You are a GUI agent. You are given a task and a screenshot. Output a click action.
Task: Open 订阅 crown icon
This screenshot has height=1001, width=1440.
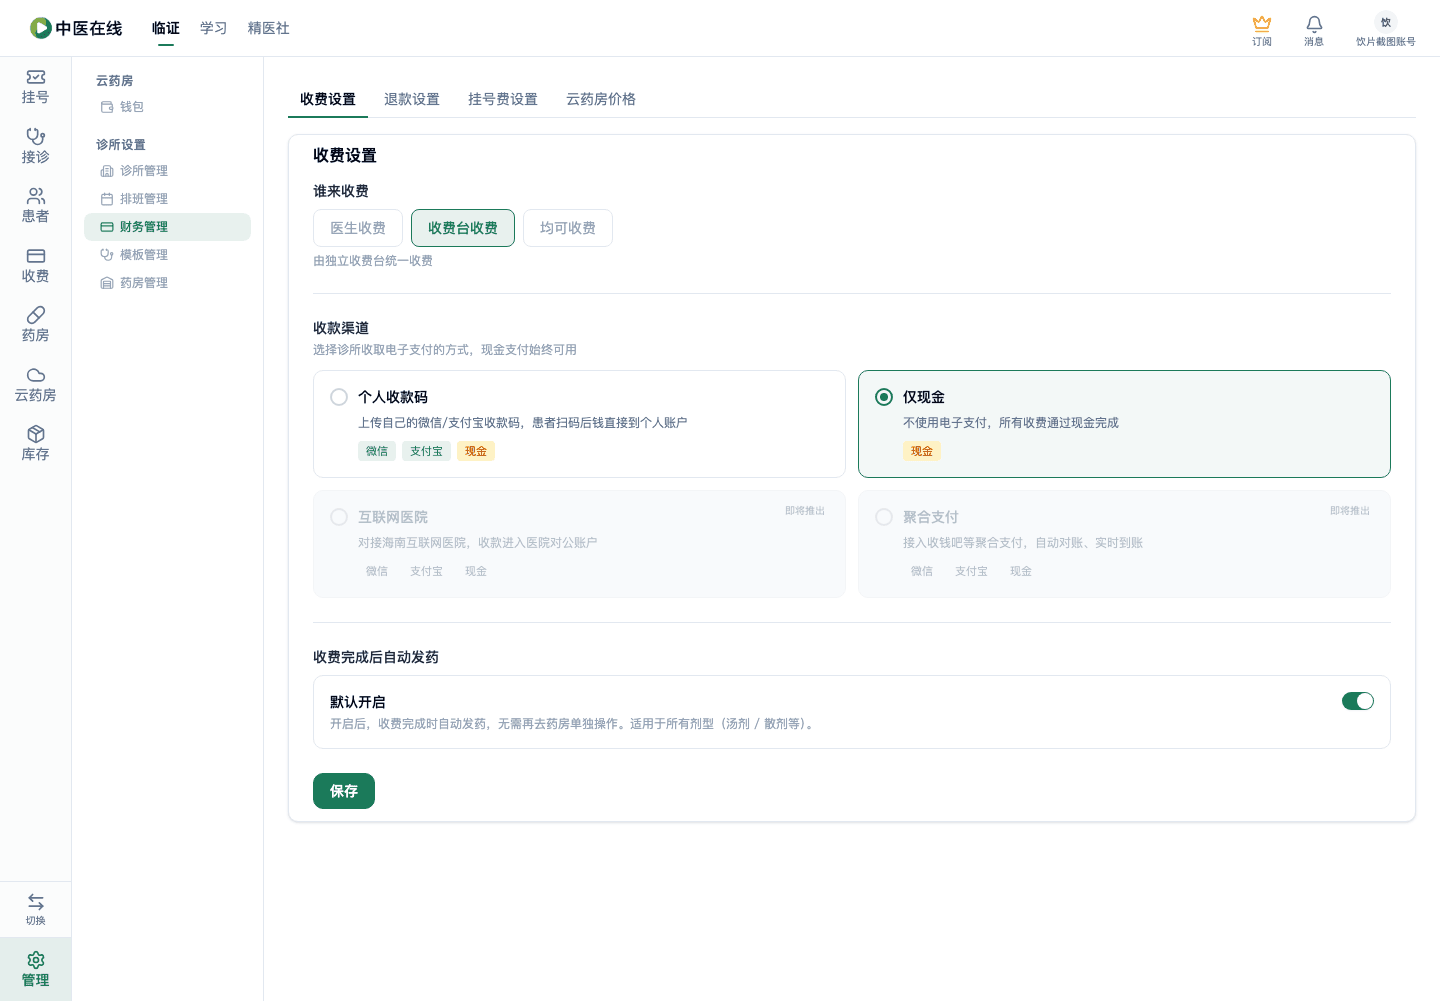pyautogui.click(x=1262, y=30)
